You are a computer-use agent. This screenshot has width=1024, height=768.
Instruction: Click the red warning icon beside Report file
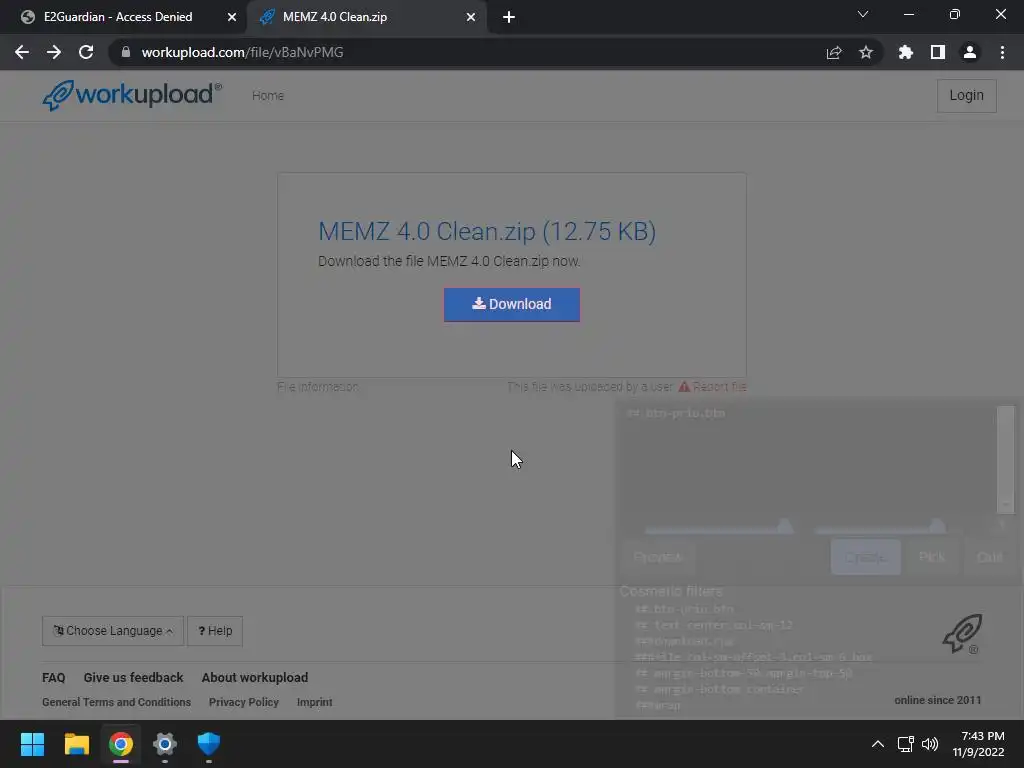tap(684, 387)
